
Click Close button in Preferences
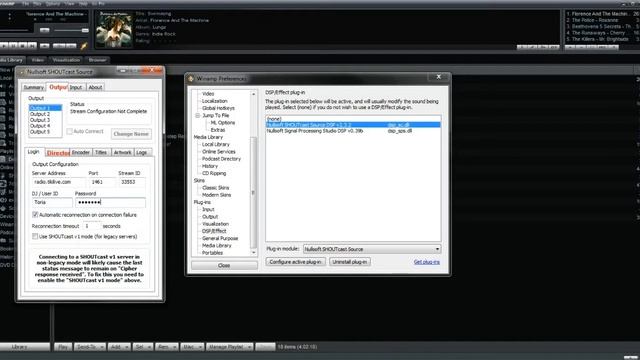[x=224, y=266]
